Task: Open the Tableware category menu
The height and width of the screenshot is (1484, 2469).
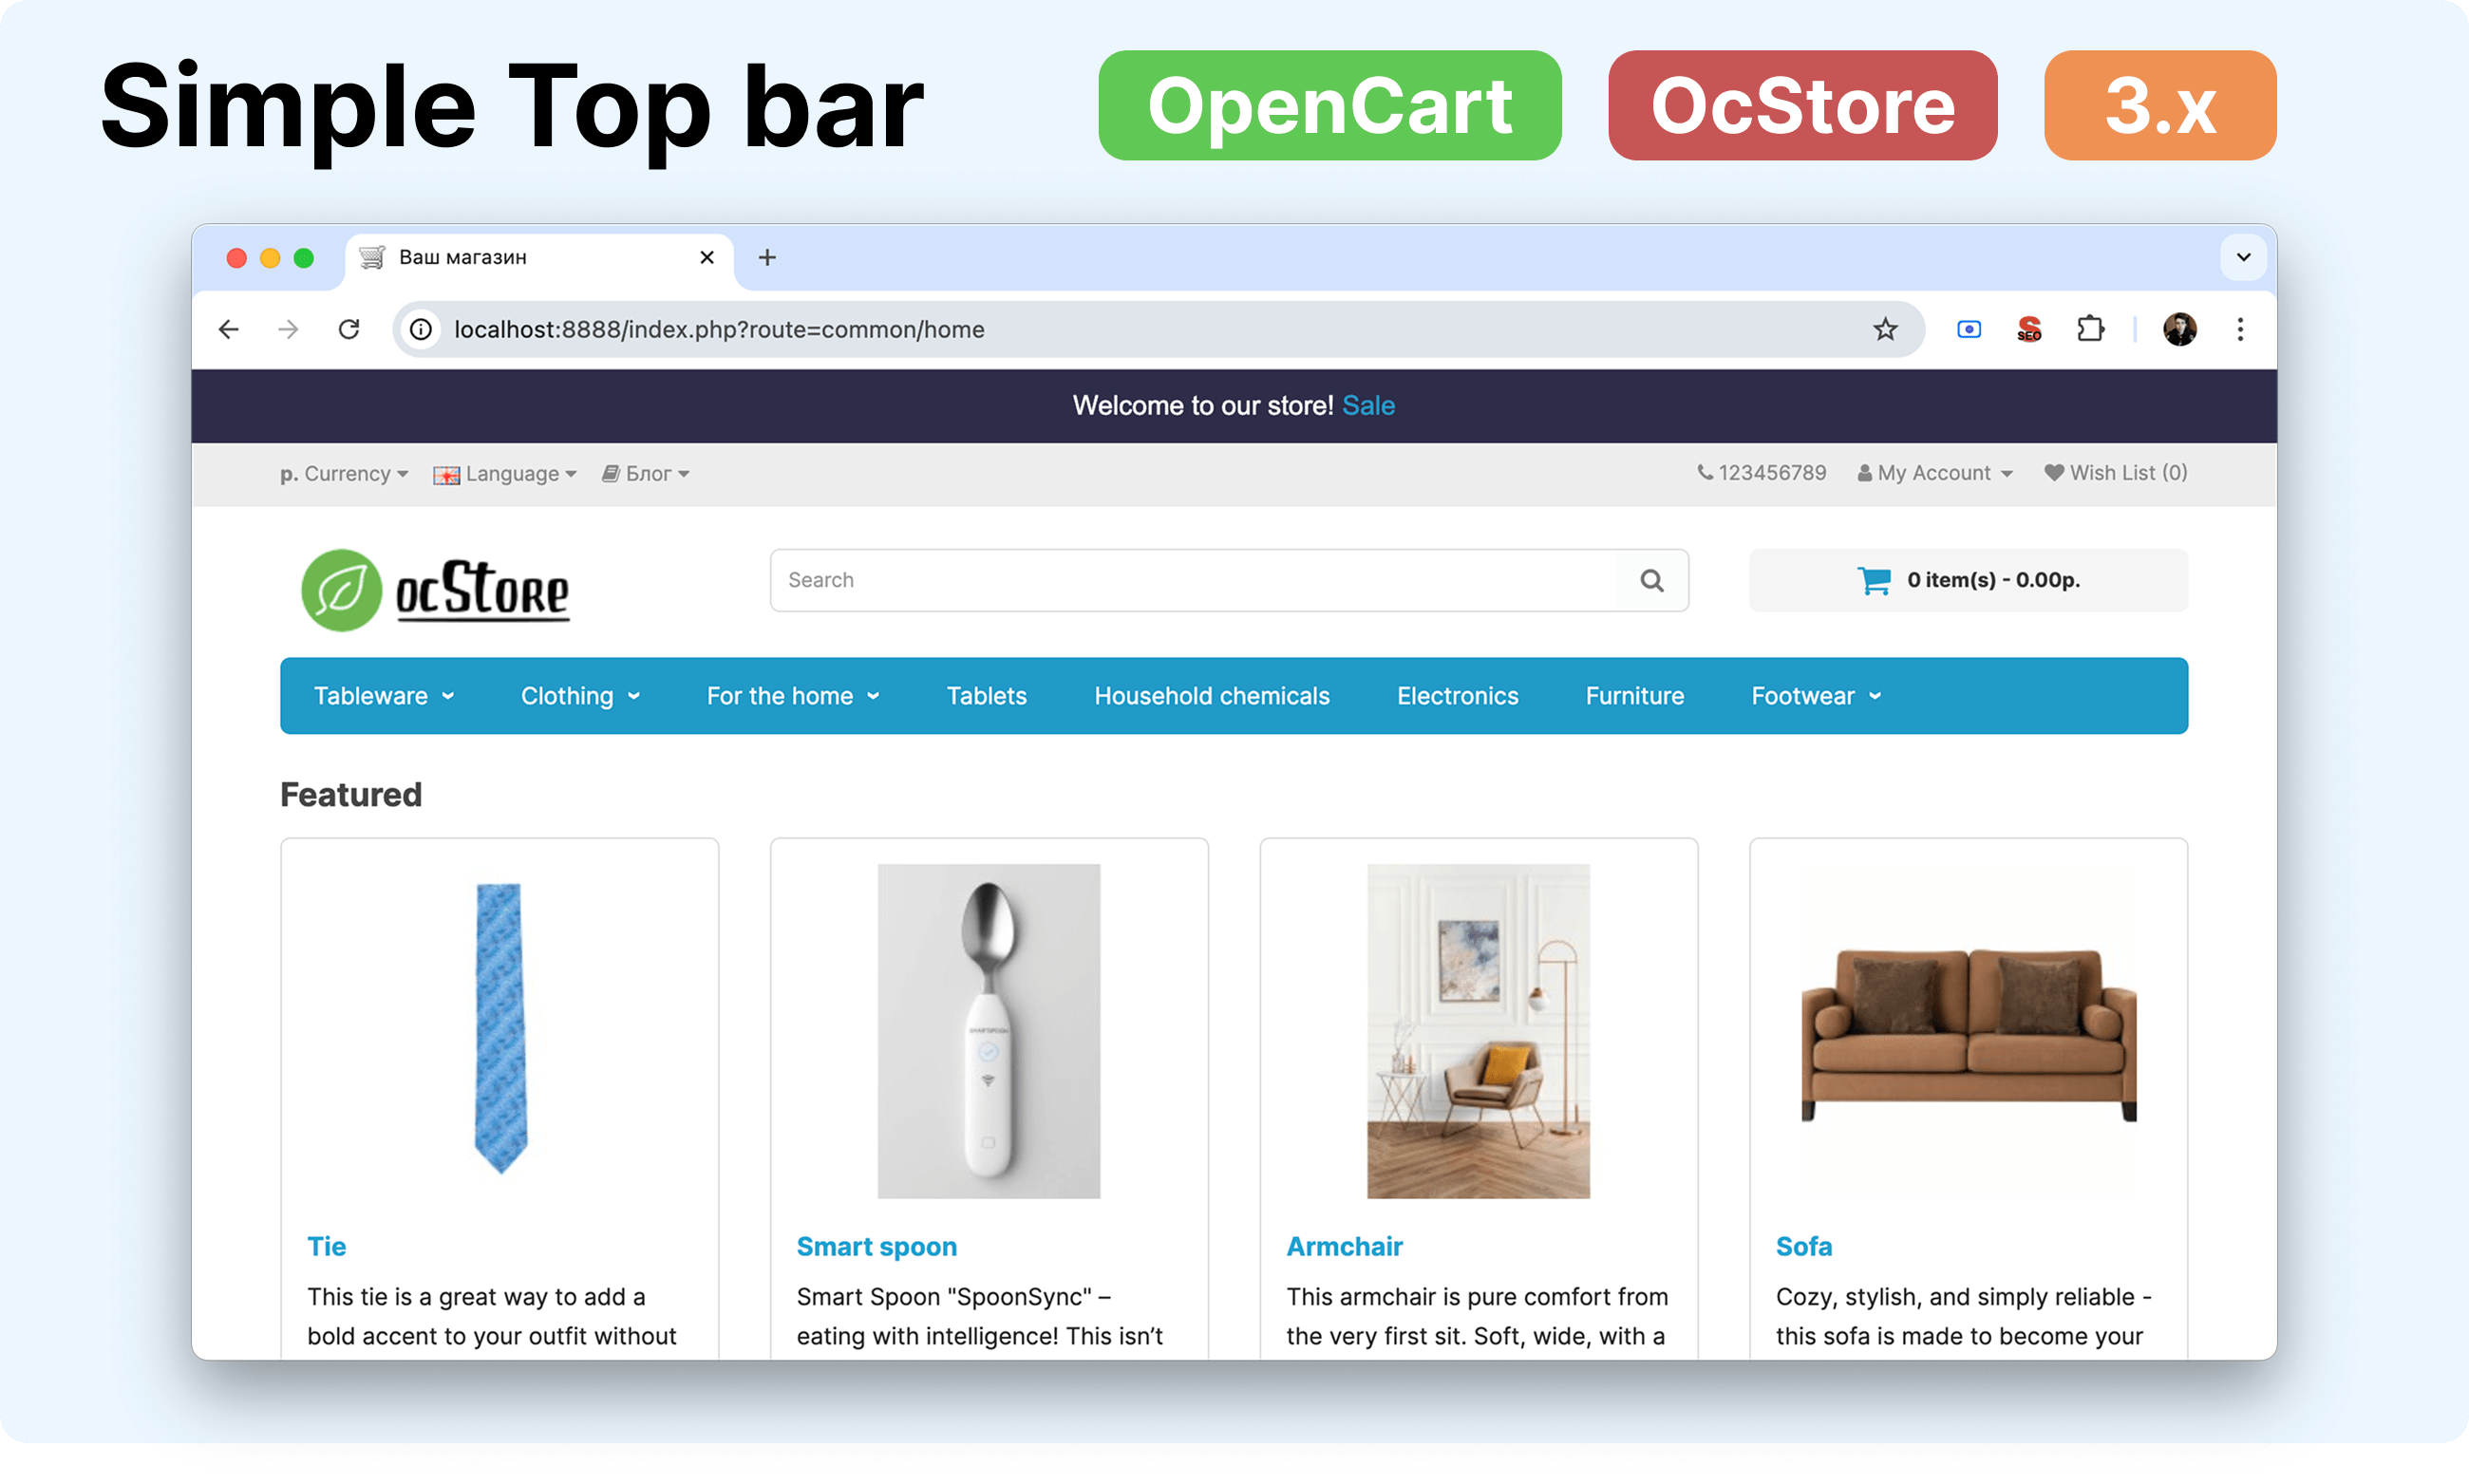Action: point(384,696)
